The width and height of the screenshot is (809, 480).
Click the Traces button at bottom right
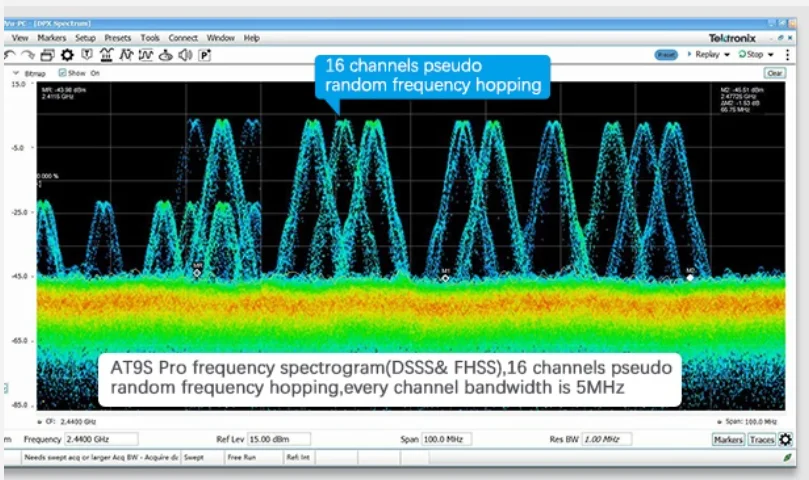[762, 439]
